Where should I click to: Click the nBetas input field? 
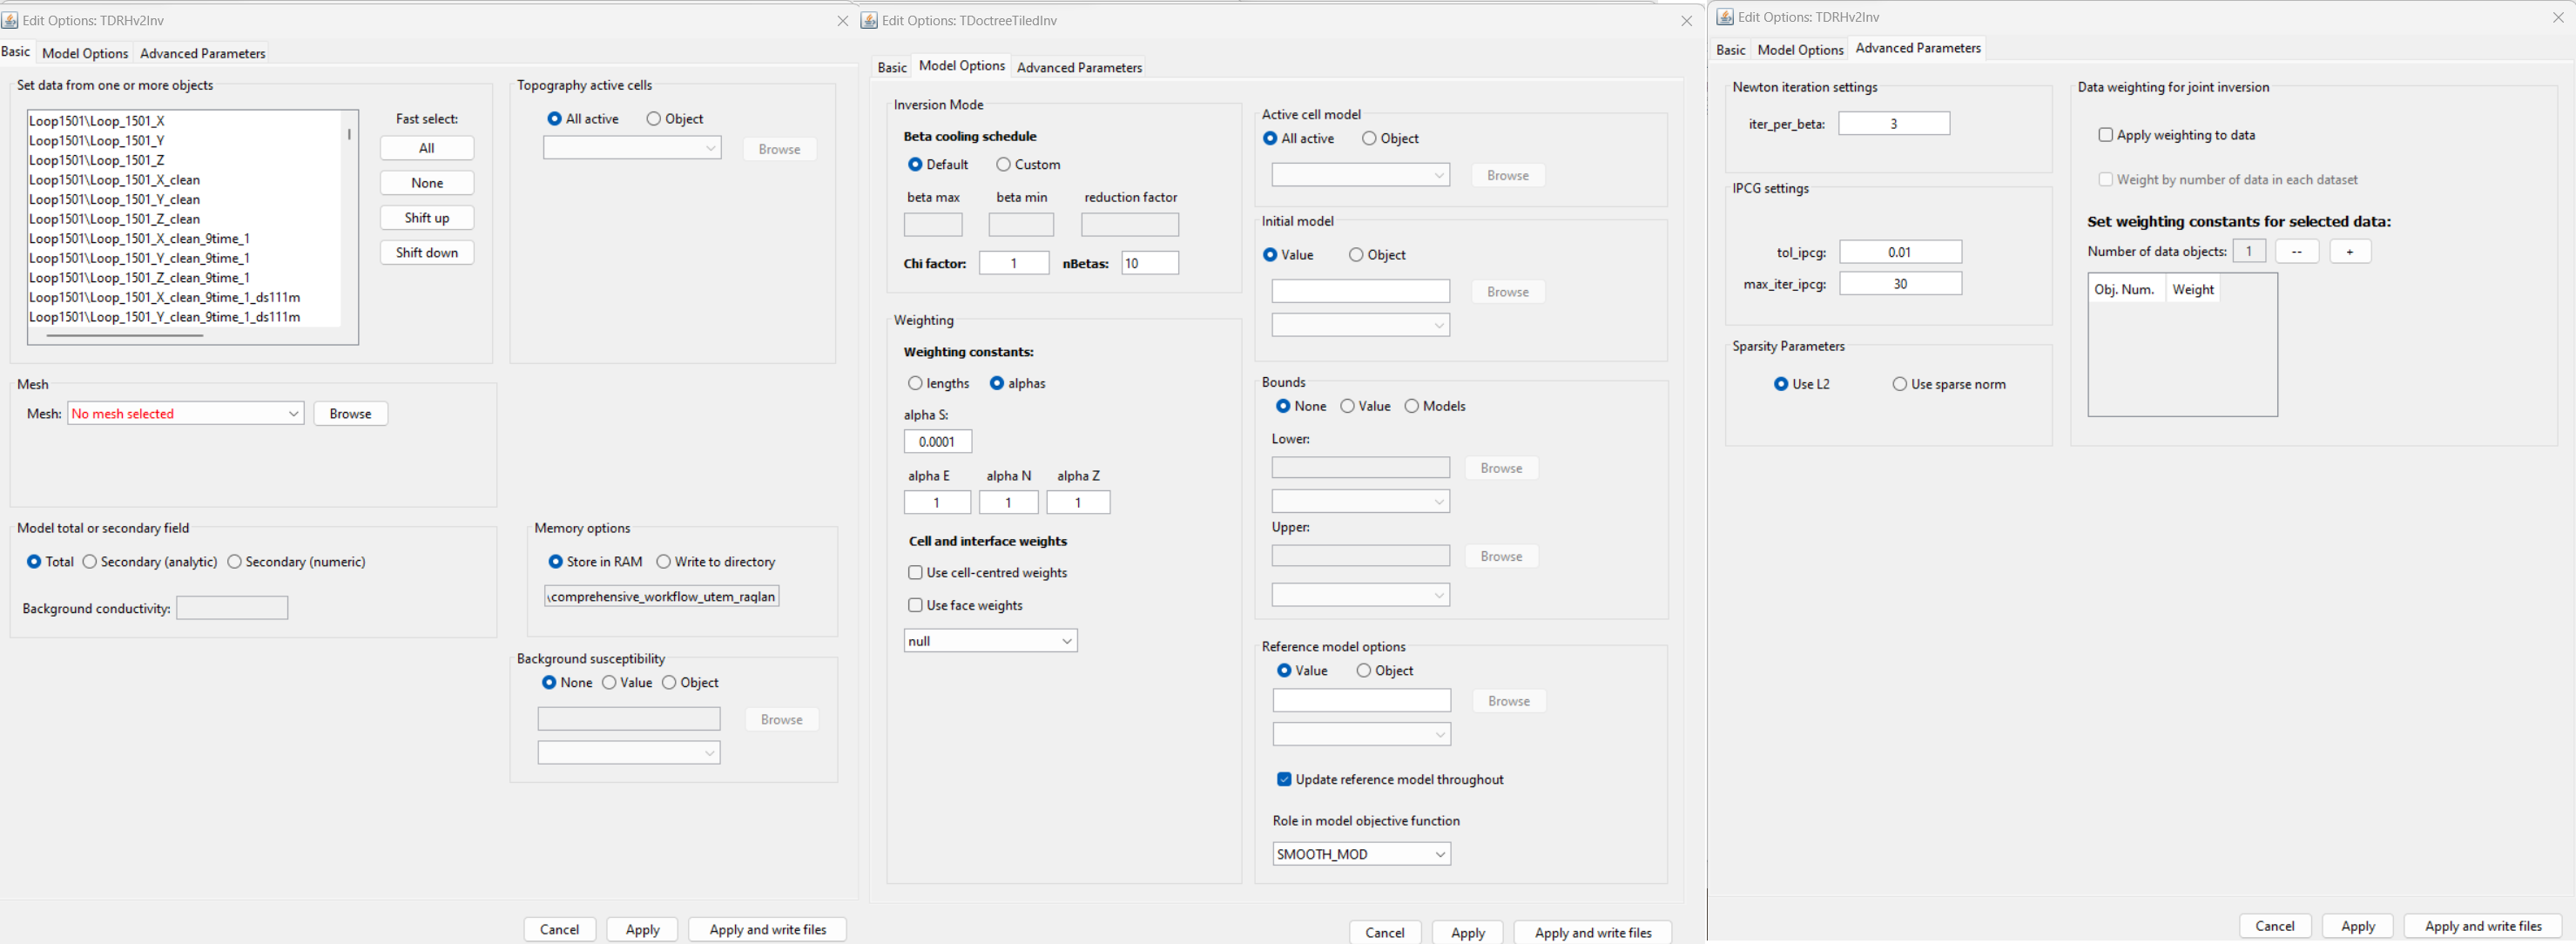coord(1150,264)
